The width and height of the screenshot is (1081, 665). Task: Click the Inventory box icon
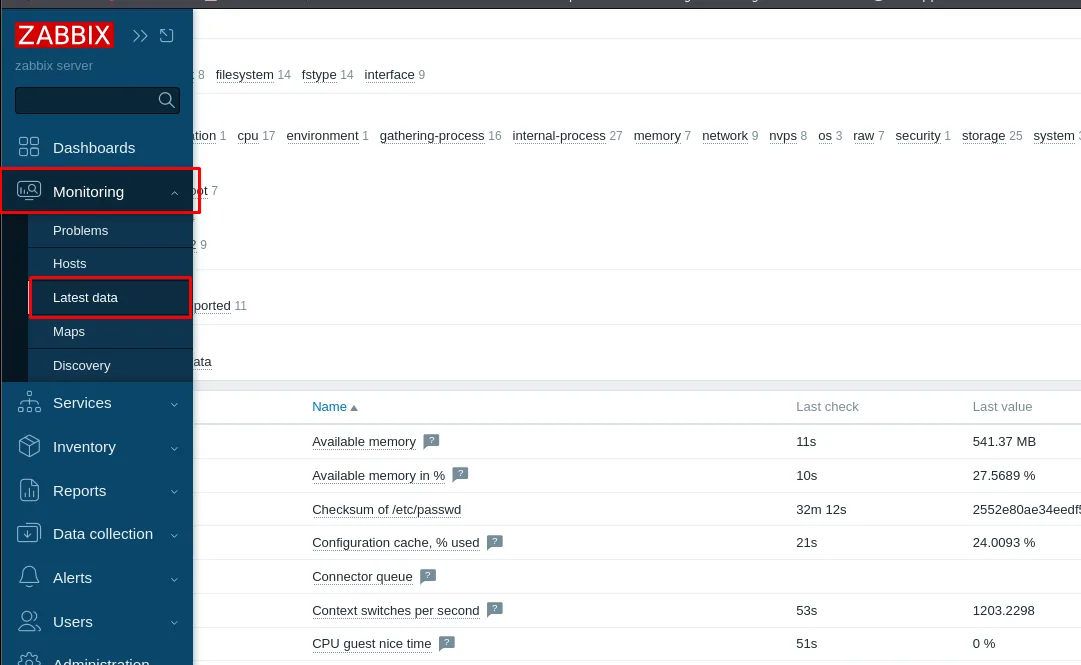tap(29, 447)
